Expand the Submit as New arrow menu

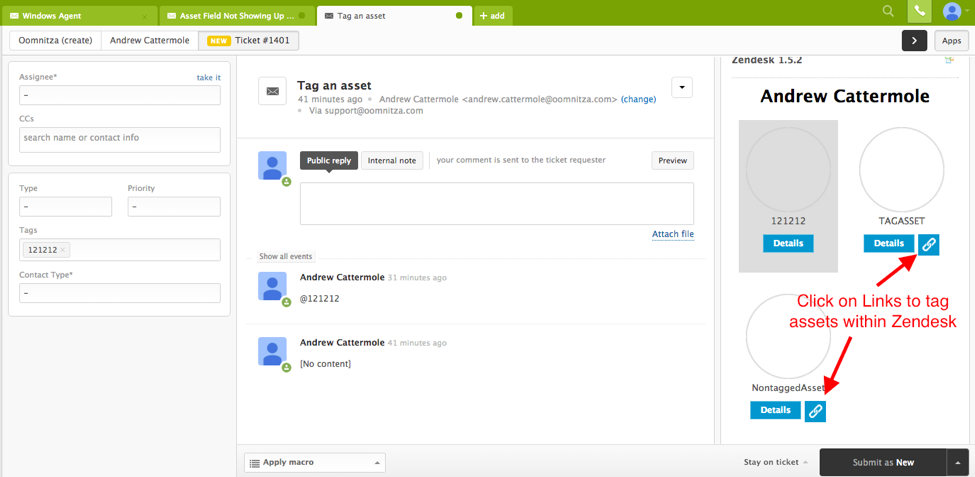click(958, 462)
